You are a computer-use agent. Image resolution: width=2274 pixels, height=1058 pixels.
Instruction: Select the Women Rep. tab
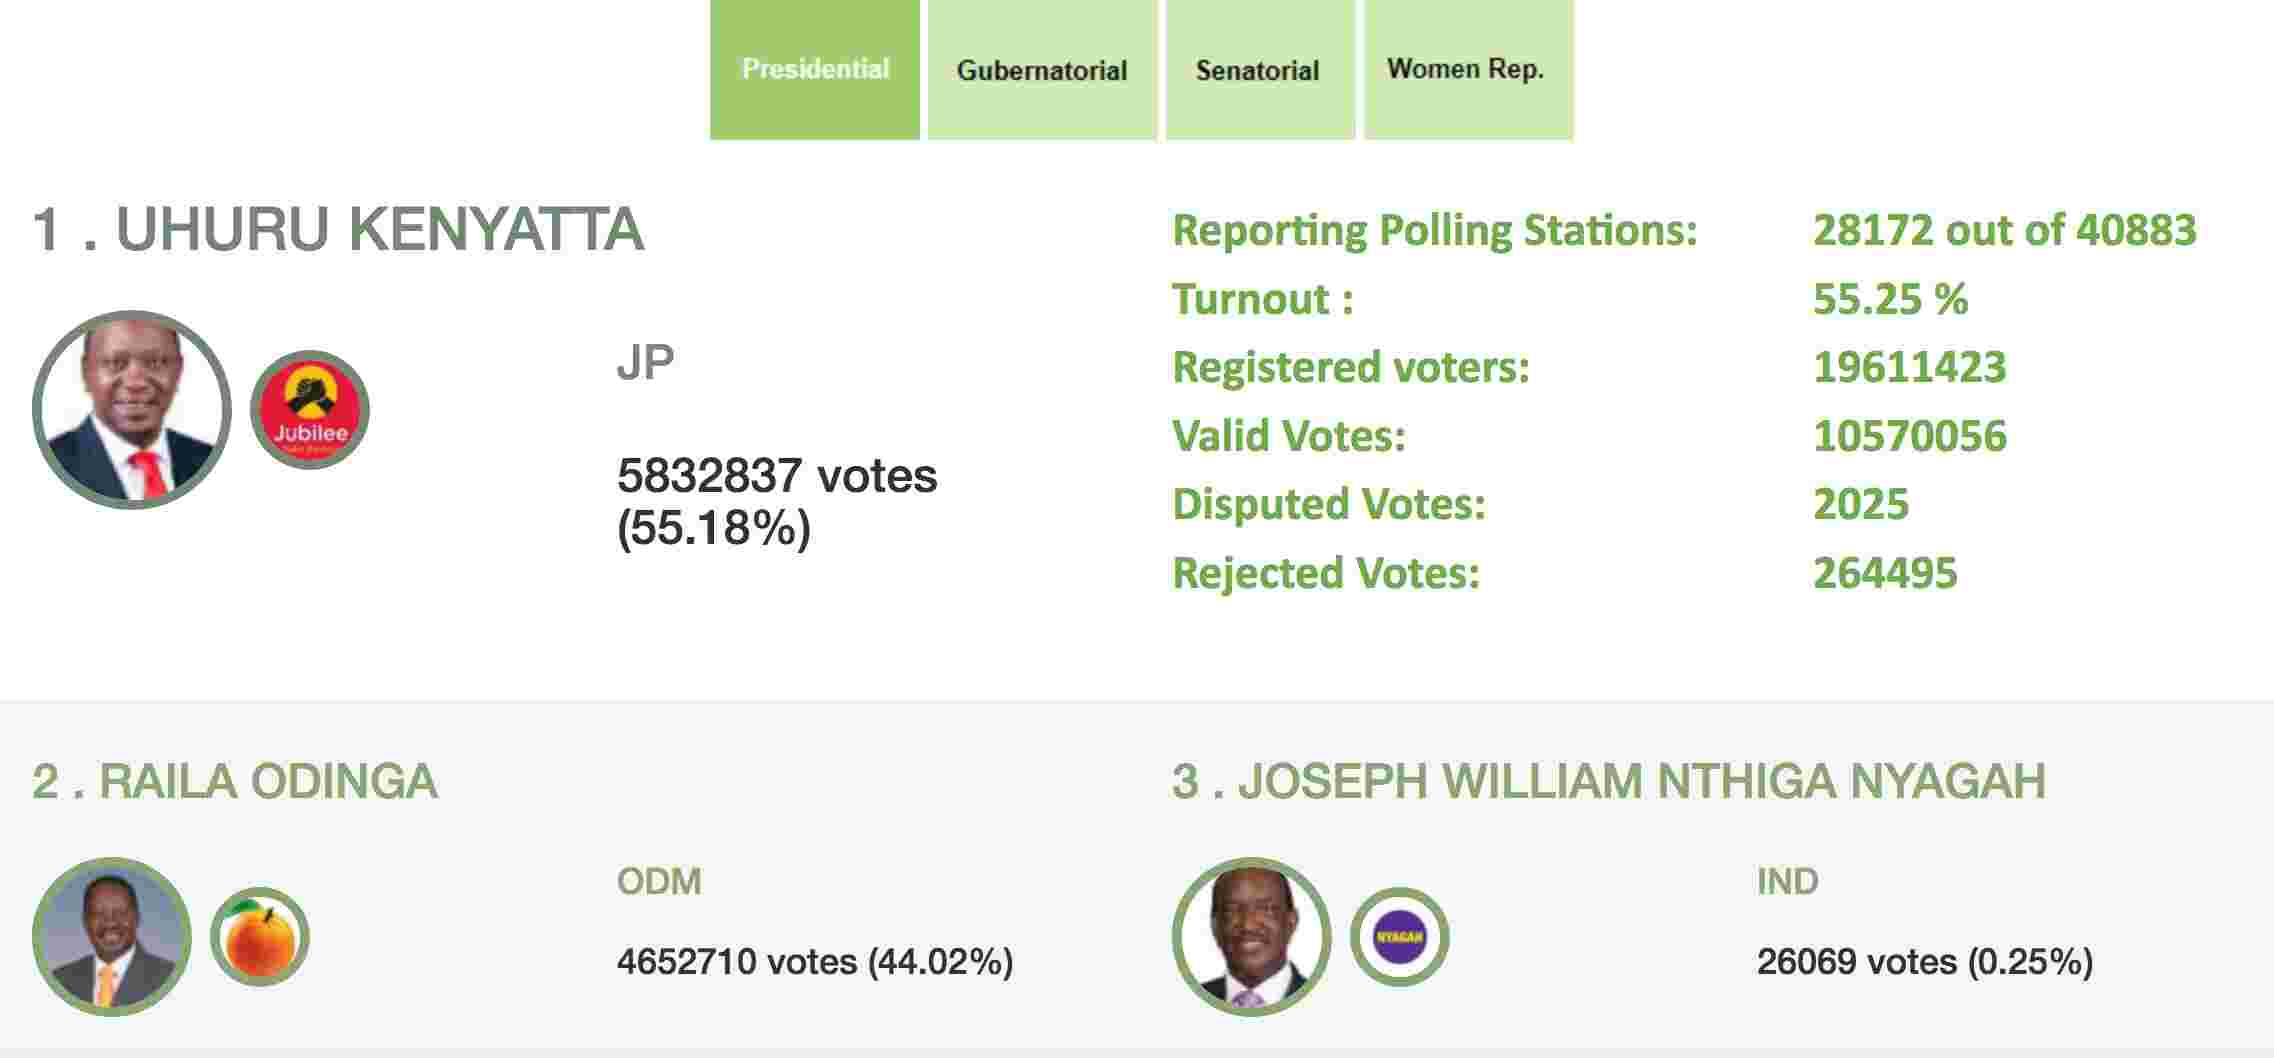click(x=1466, y=70)
